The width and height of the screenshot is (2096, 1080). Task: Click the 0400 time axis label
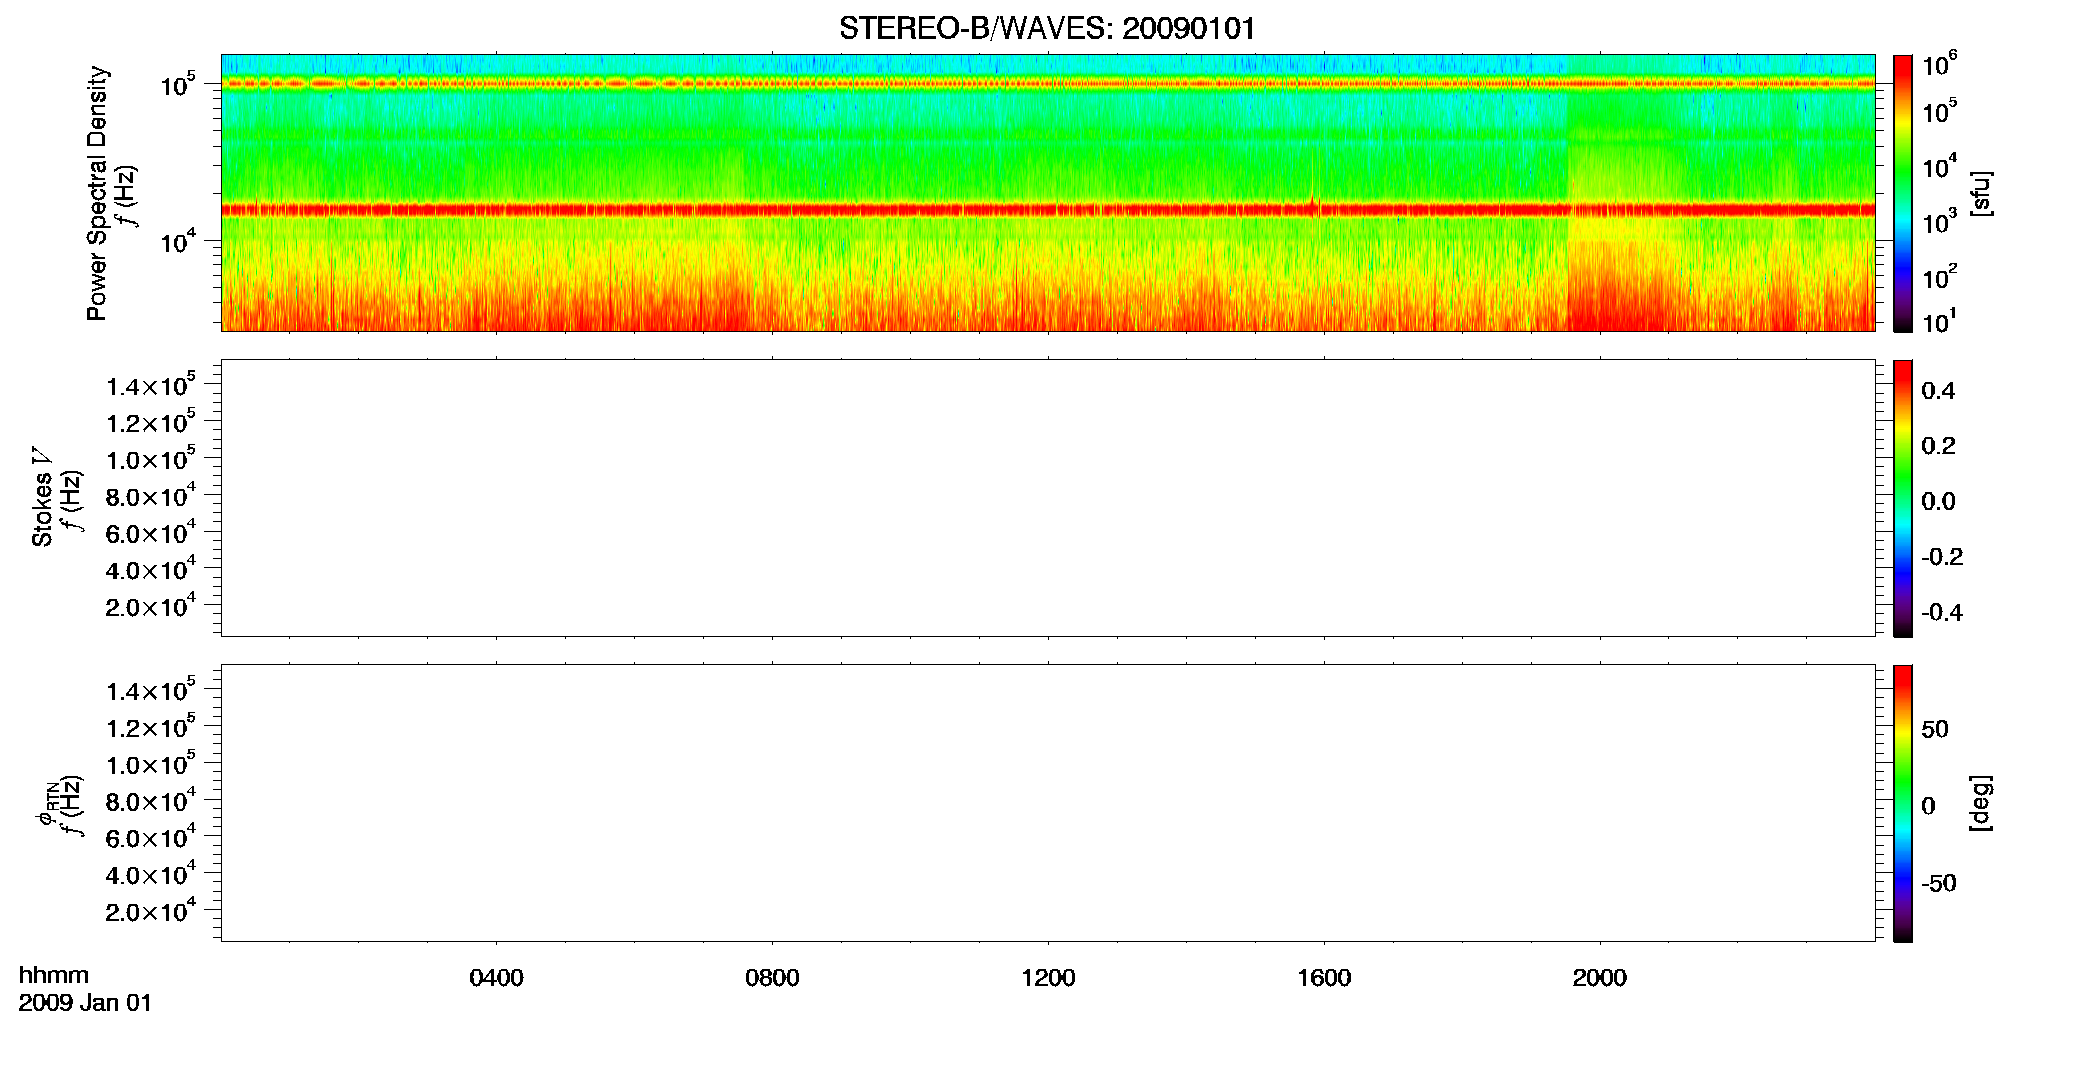point(496,978)
